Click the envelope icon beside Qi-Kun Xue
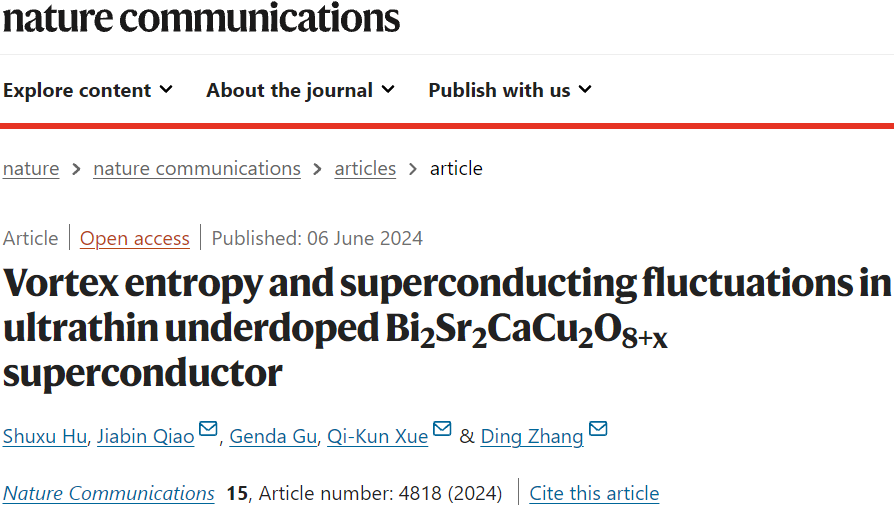 pyautogui.click(x=442, y=428)
